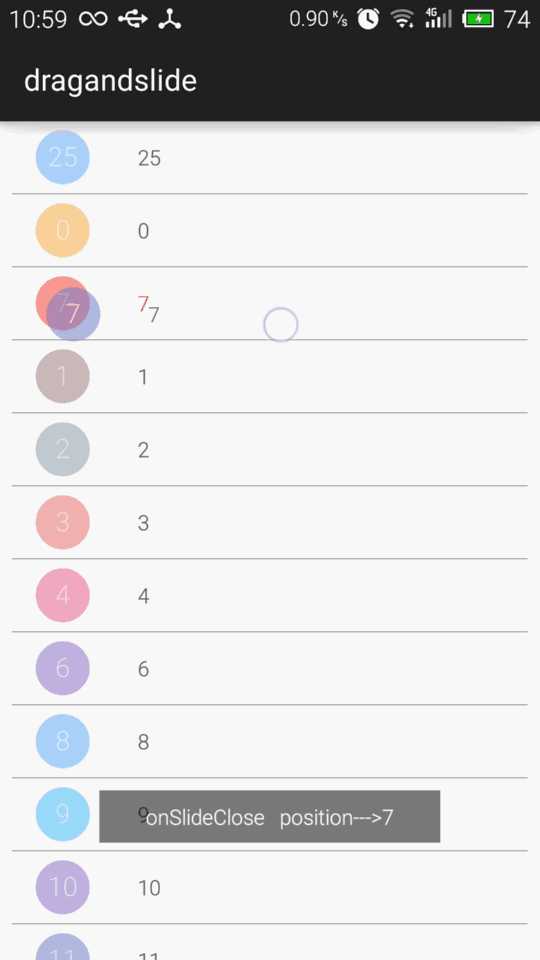Image resolution: width=540 pixels, height=960 pixels.
Task: Click the pink circle avatar labeled 4
Action: coord(62,595)
